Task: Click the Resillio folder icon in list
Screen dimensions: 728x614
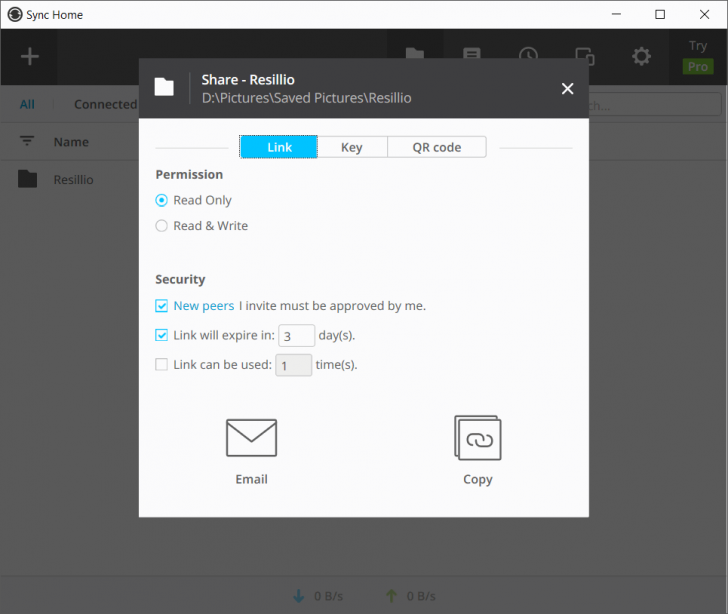Action: click(x=27, y=179)
